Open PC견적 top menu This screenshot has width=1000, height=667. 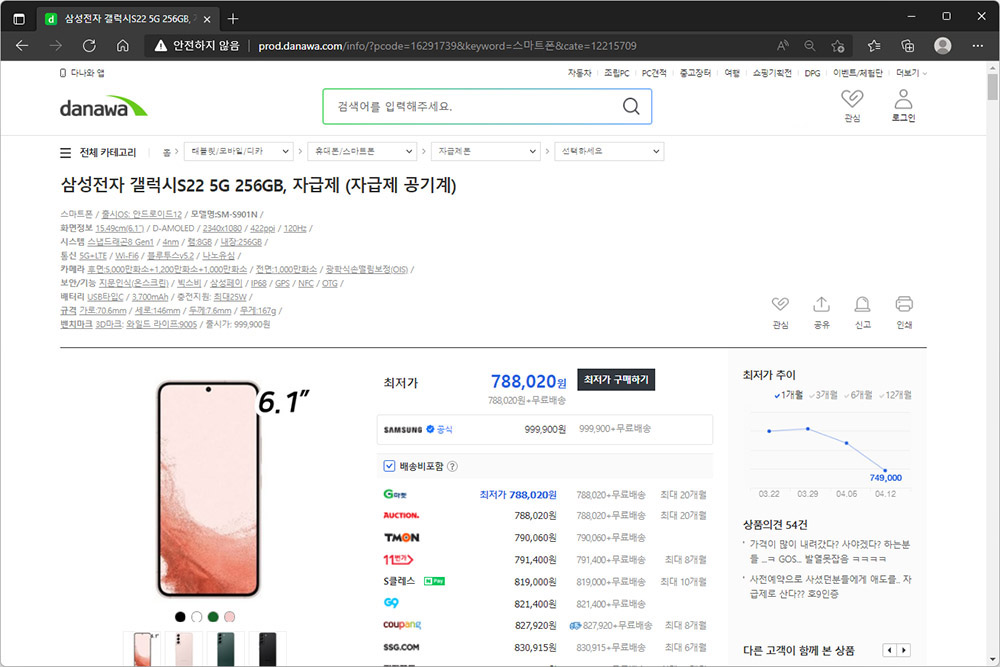pyautogui.click(x=654, y=73)
